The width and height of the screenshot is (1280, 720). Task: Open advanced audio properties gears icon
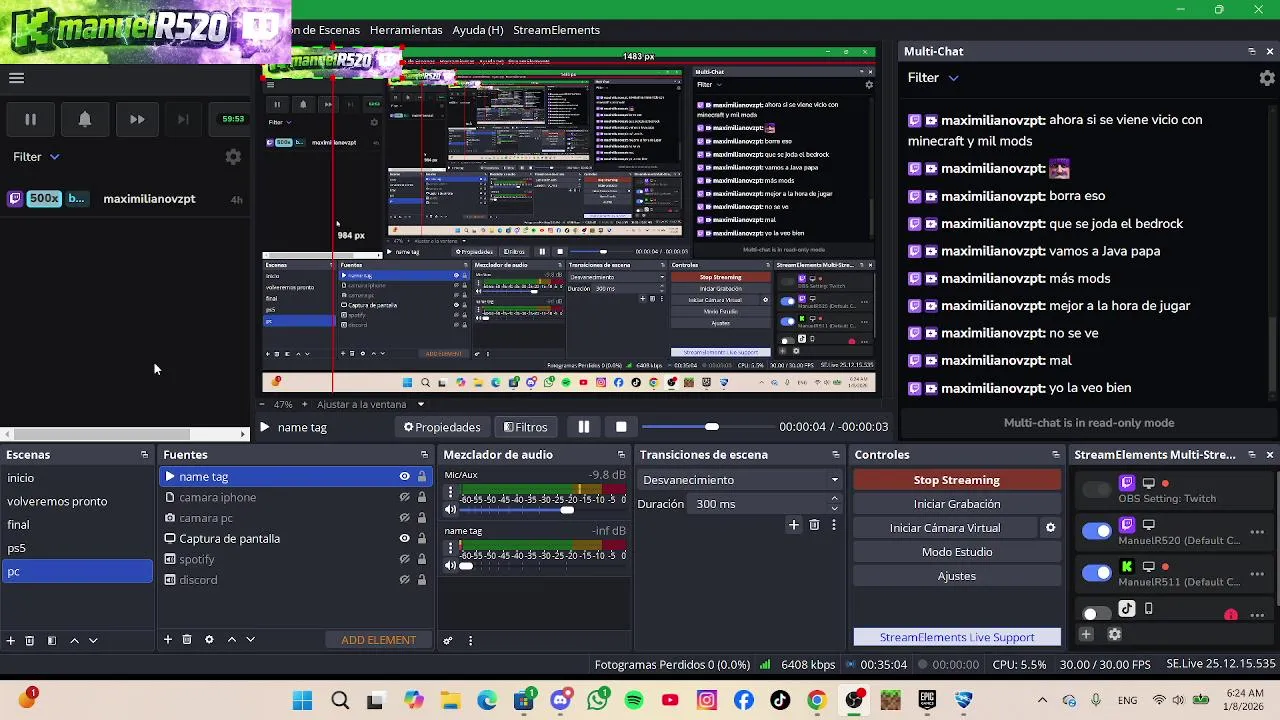click(448, 641)
